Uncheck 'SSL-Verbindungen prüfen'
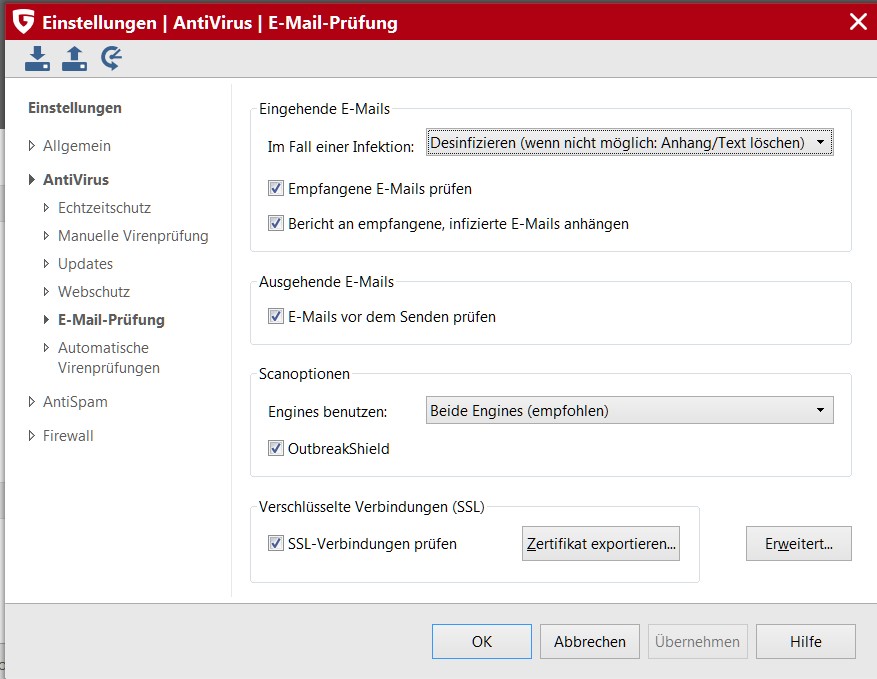Image resolution: width=877 pixels, height=679 pixels. (x=277, y=544)
